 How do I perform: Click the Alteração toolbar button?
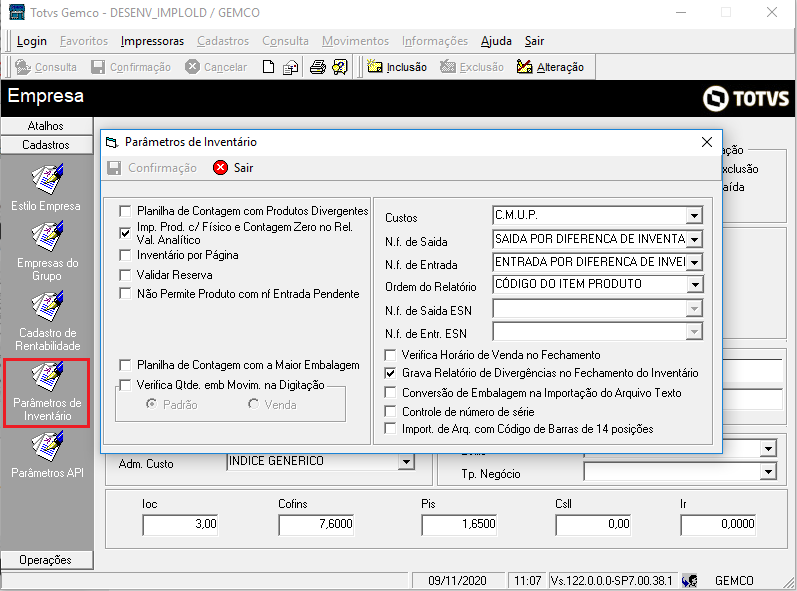(x=550, y=67)
